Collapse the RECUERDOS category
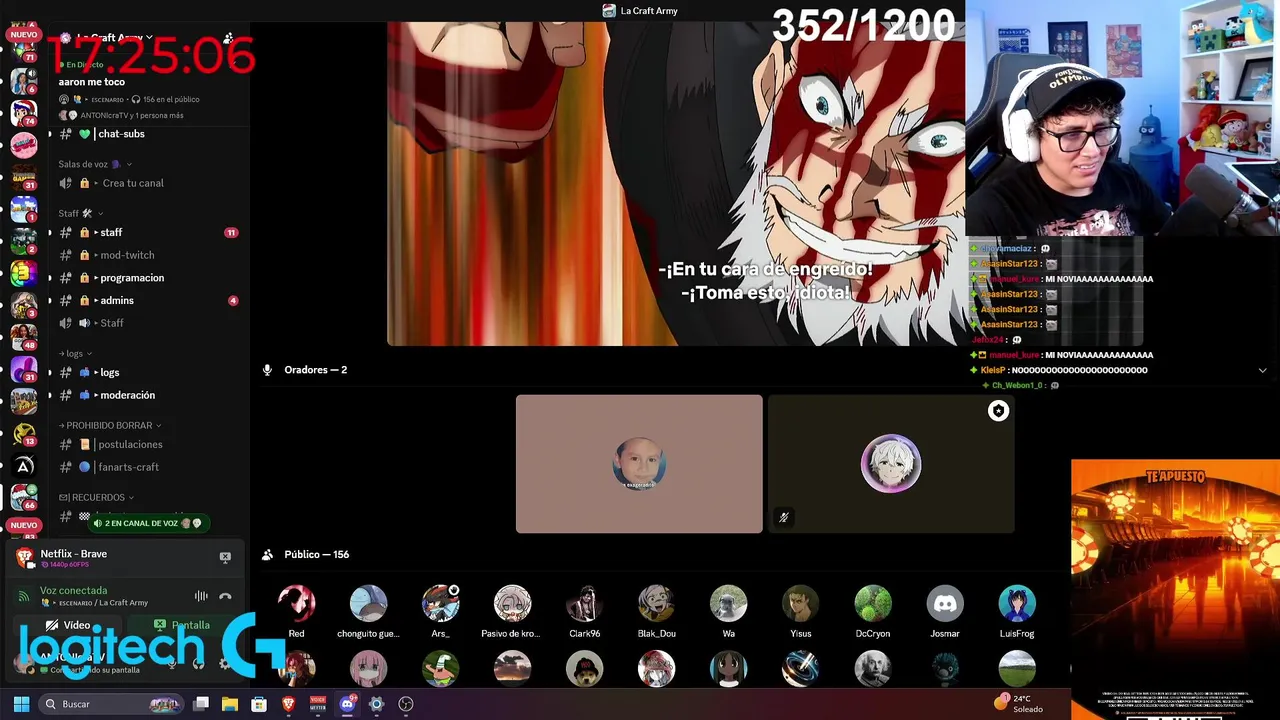This screenshot has width=1280, height=720. click(x=96, y=497)
